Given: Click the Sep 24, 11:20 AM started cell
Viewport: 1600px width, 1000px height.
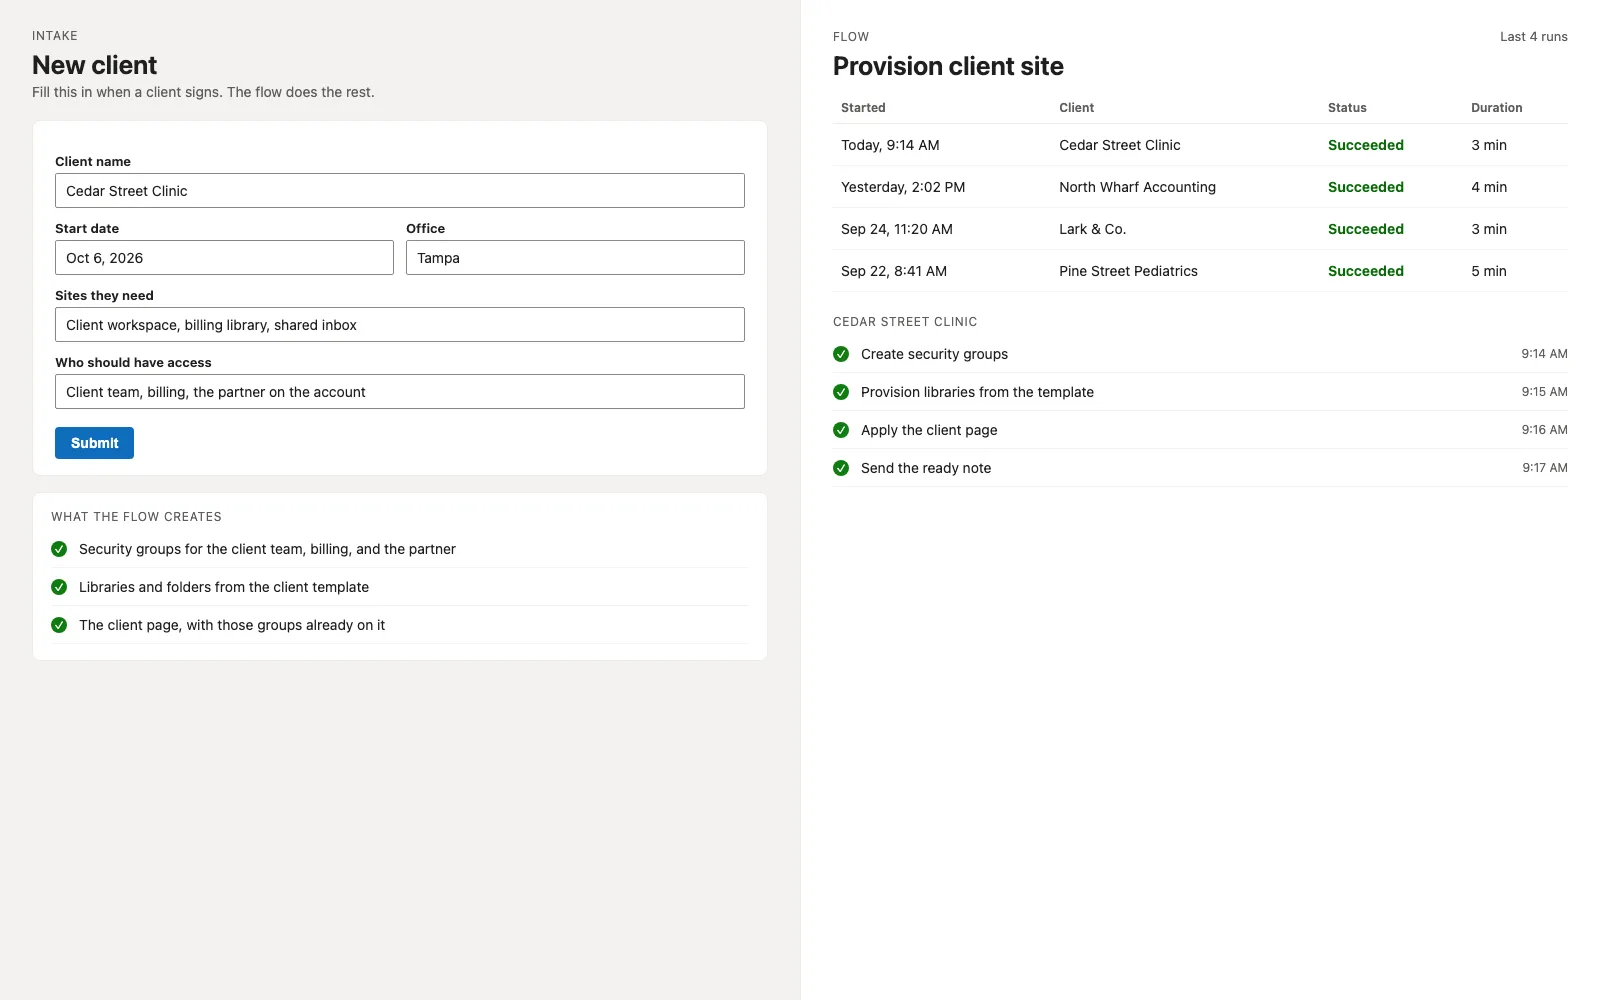Looking at the screenshot, I should pos(897,229).
